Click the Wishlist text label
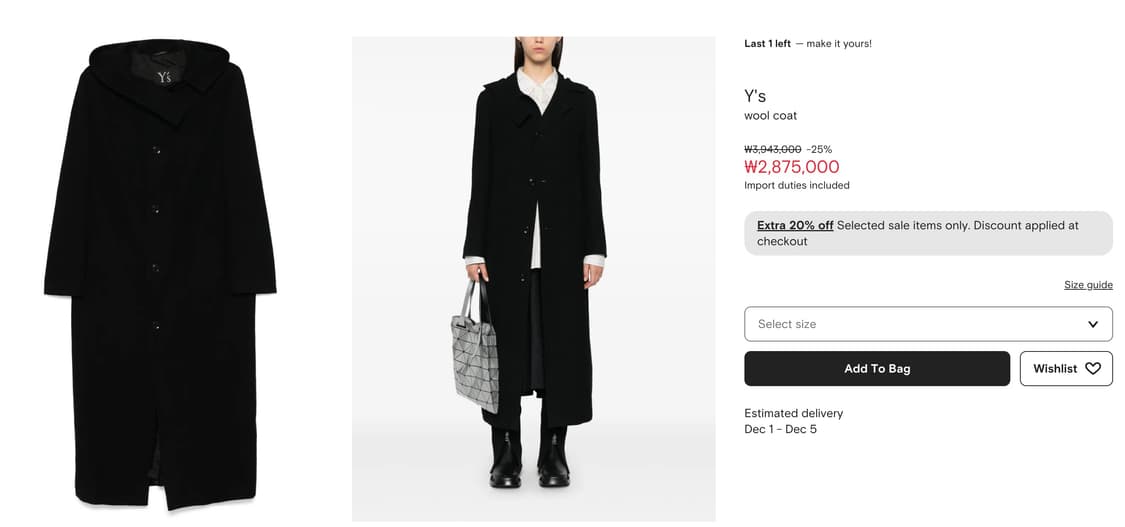Viewport: 1125px width, 527px height. [1055, 369]
